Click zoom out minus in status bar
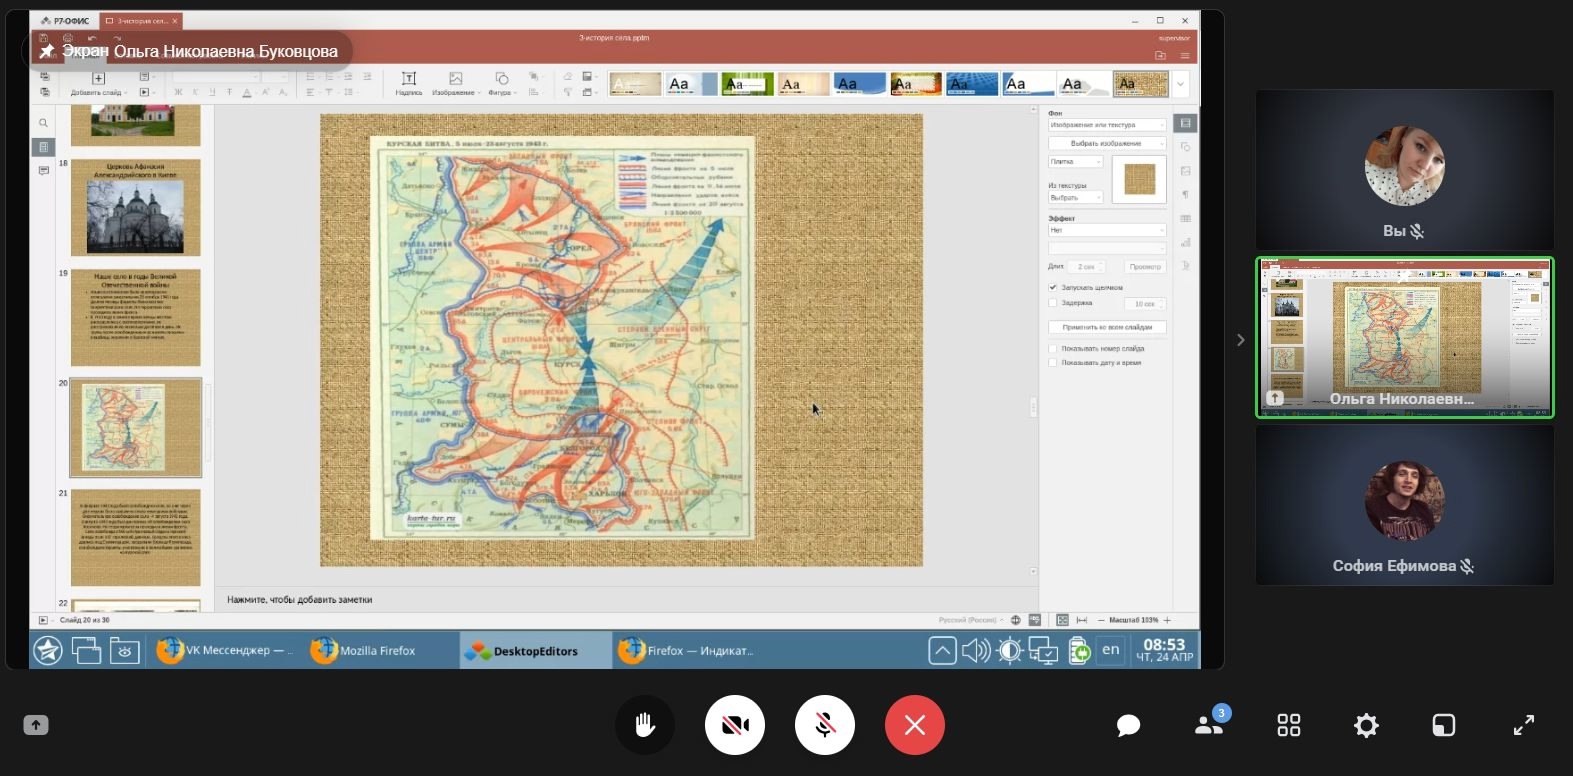 tap(1101, 620)
